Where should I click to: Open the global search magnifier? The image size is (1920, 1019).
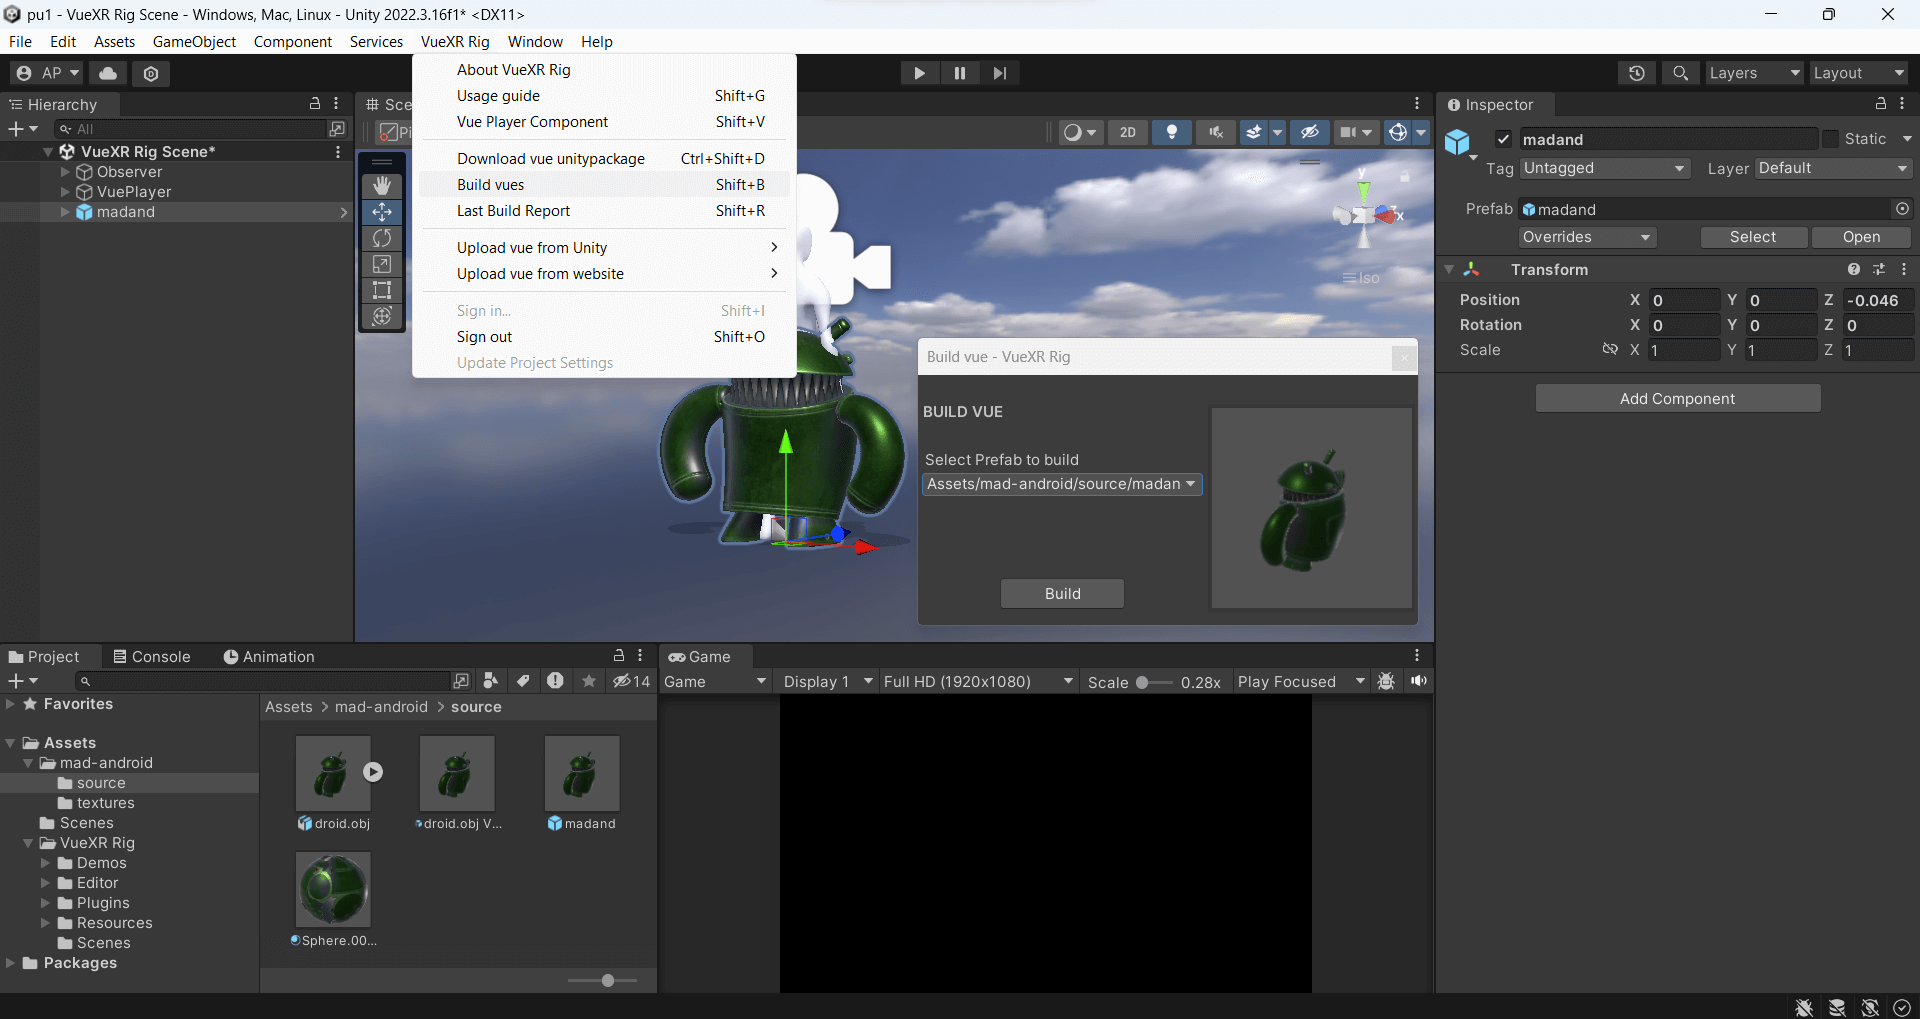coord(1681,73)
